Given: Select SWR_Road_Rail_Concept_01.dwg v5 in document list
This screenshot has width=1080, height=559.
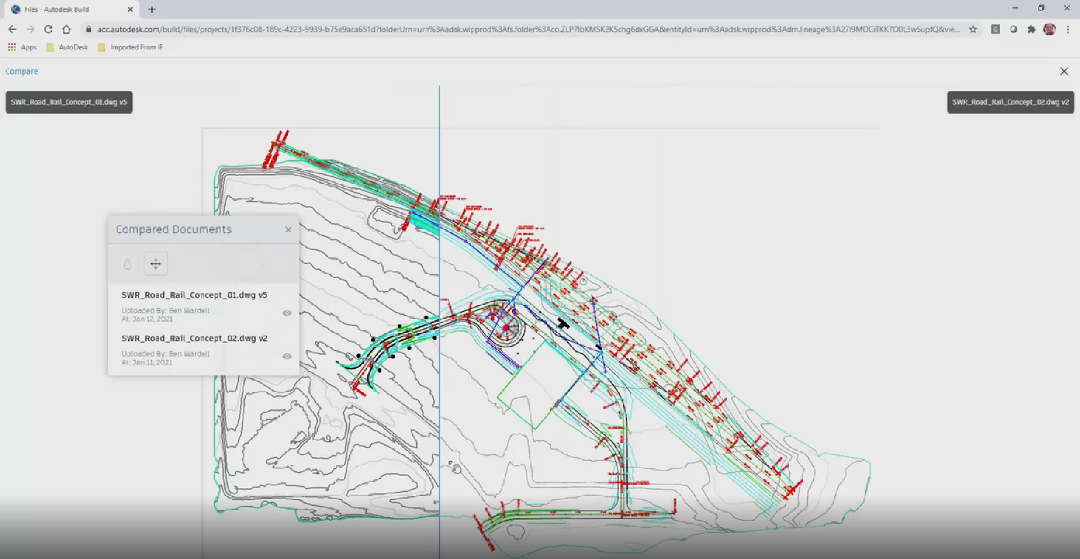Looking at the screenshot, I should [x=194, y=295].
